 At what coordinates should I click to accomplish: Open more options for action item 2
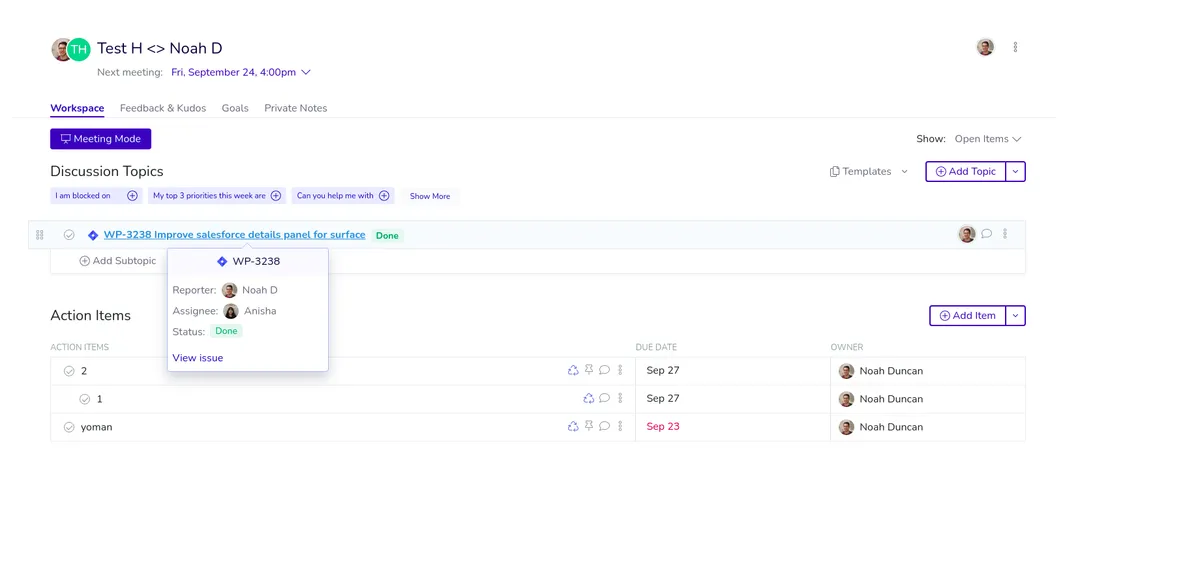point(620,370)
